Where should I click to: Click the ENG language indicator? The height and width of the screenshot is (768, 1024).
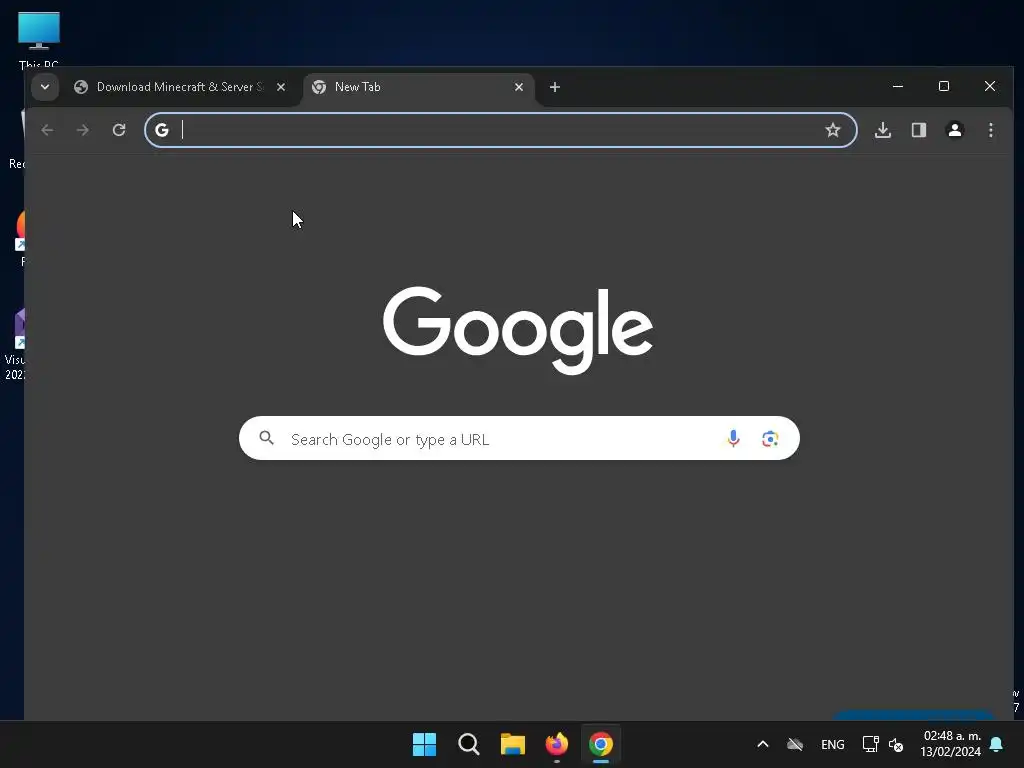click(x=833, y=744)
